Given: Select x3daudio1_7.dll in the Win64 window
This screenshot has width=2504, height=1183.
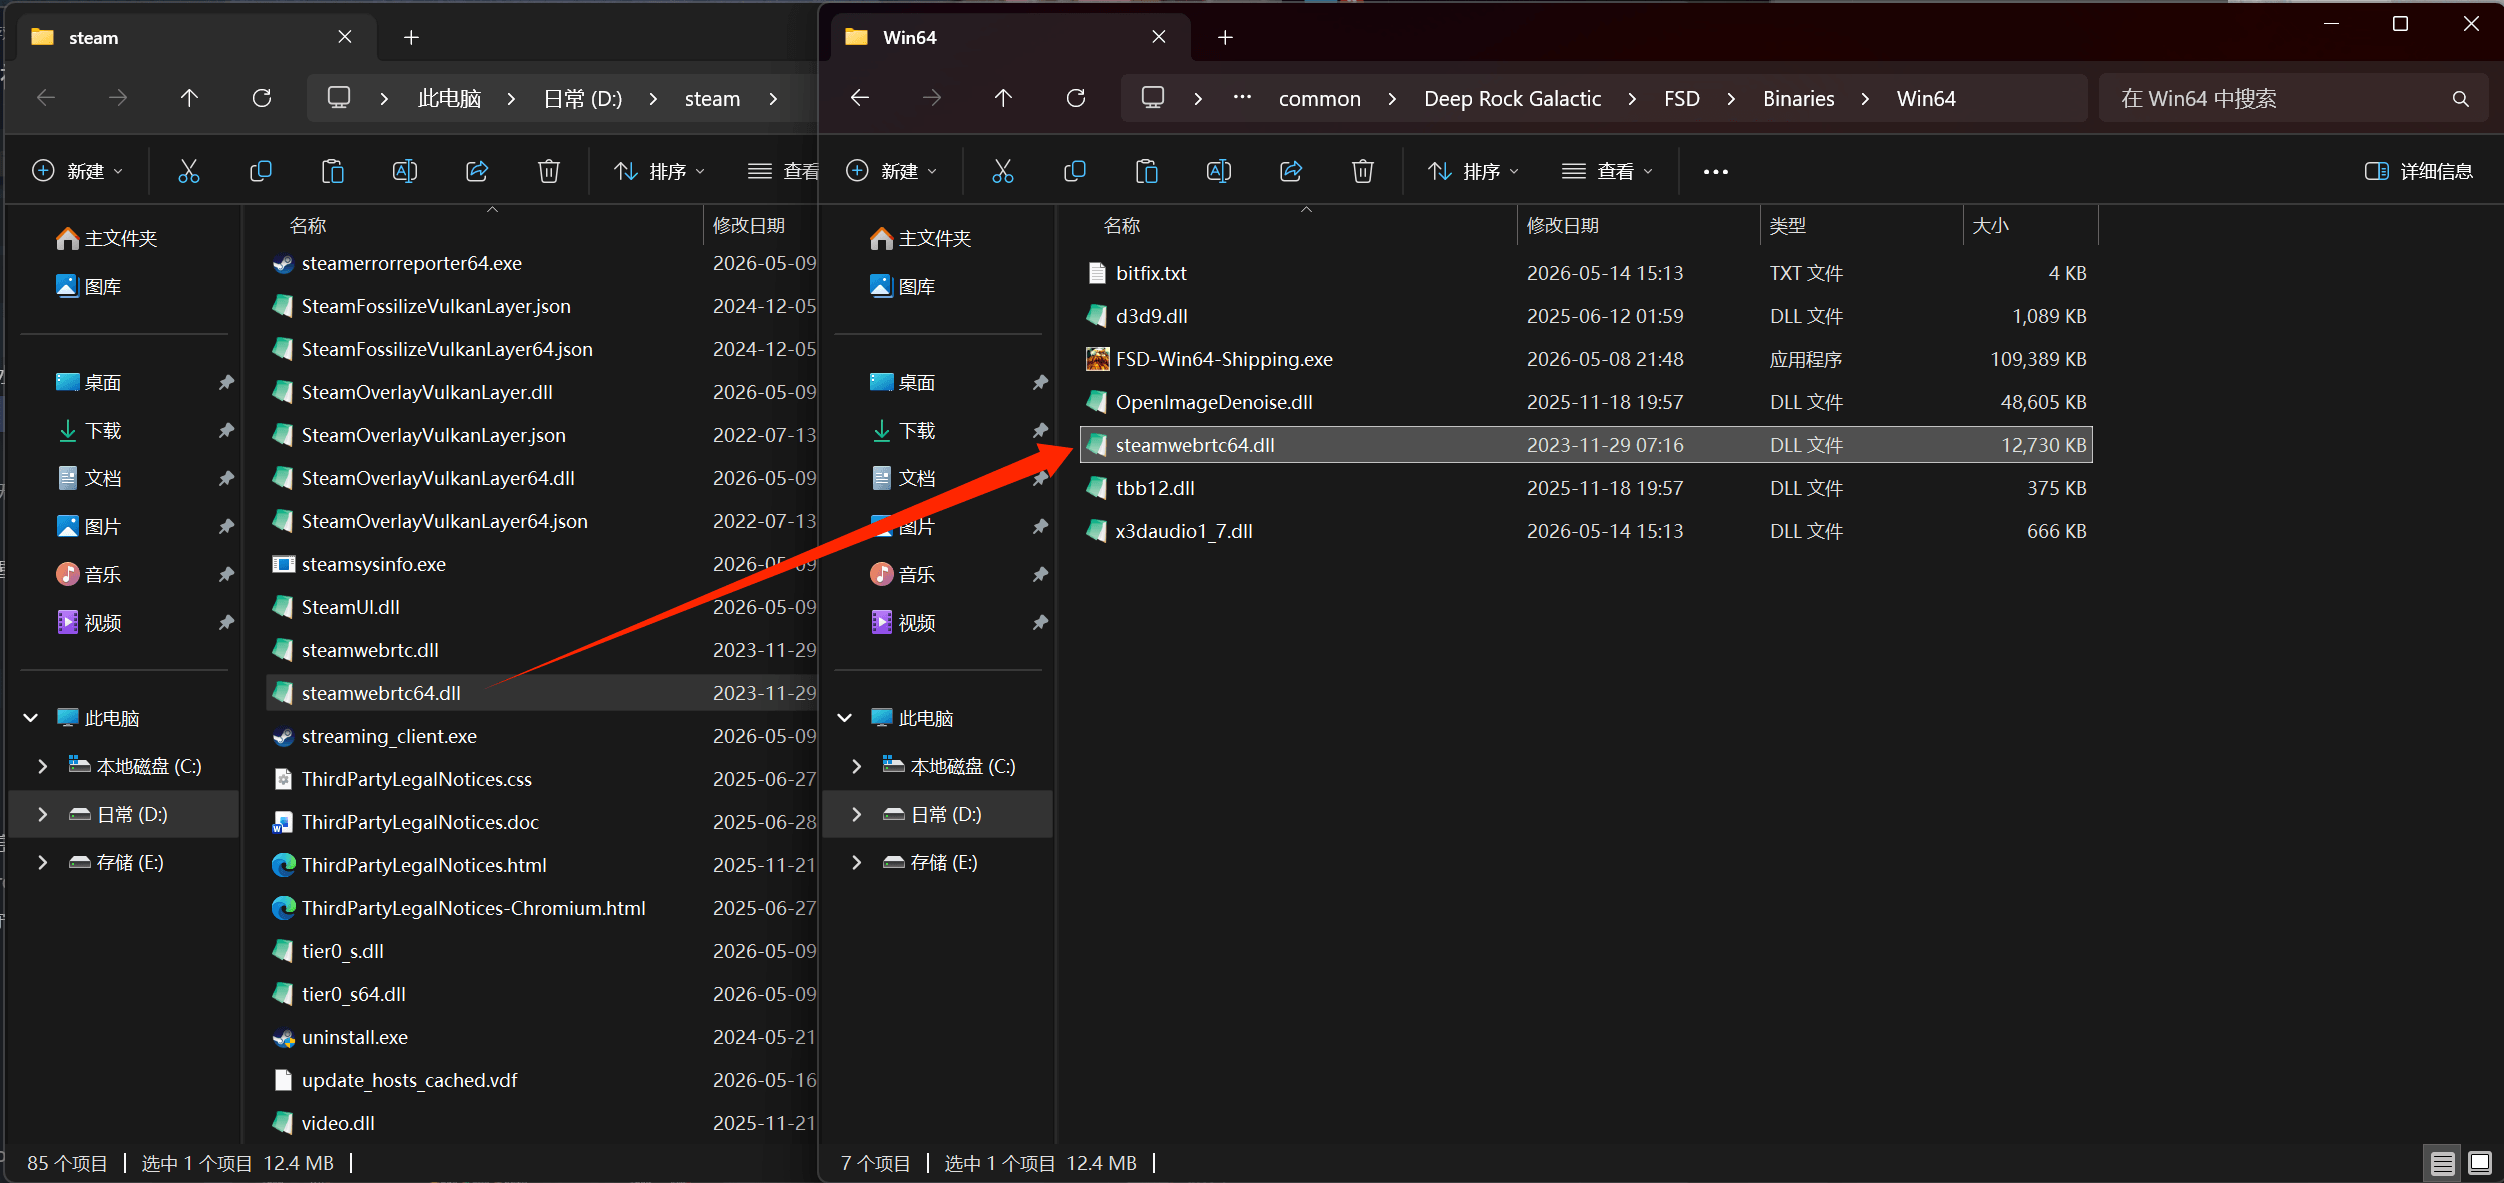Looking at the screenshot, I should tap(1586, 531).
